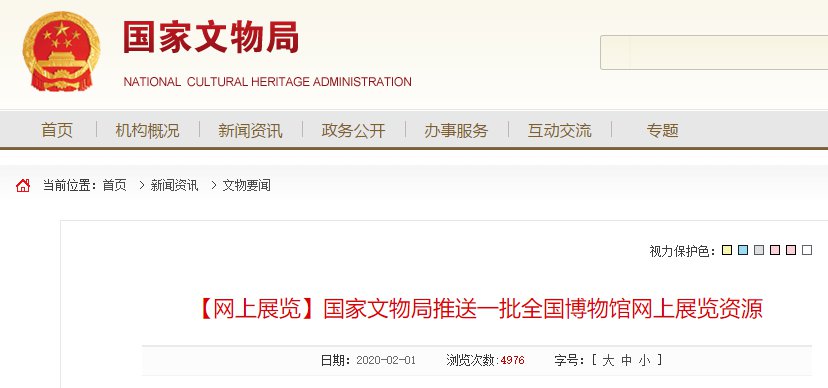Screen dimensions: 828x388
Task: Select the pink swatch beside the white one
Action: point(791,250)
